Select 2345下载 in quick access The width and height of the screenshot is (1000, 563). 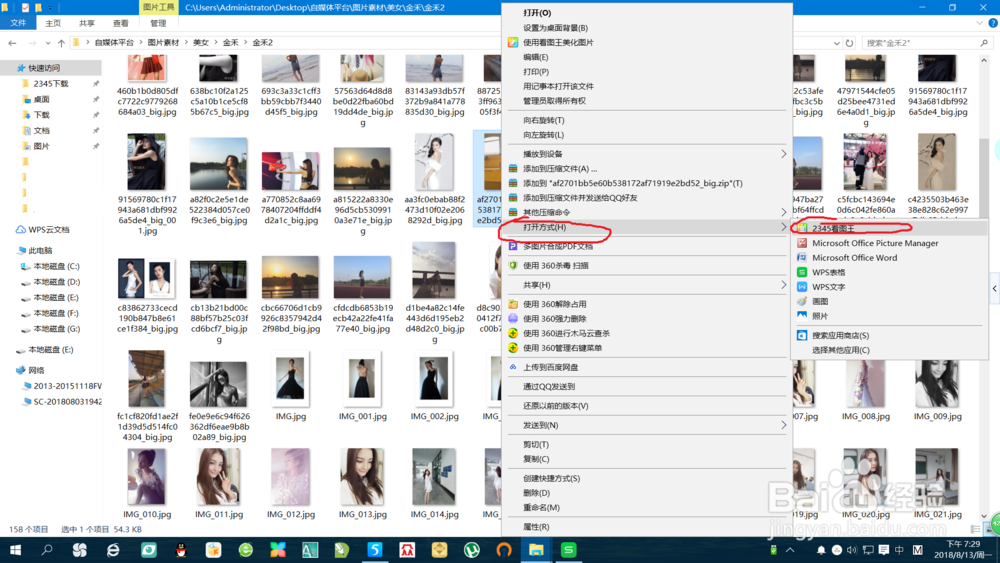point(51,84)
